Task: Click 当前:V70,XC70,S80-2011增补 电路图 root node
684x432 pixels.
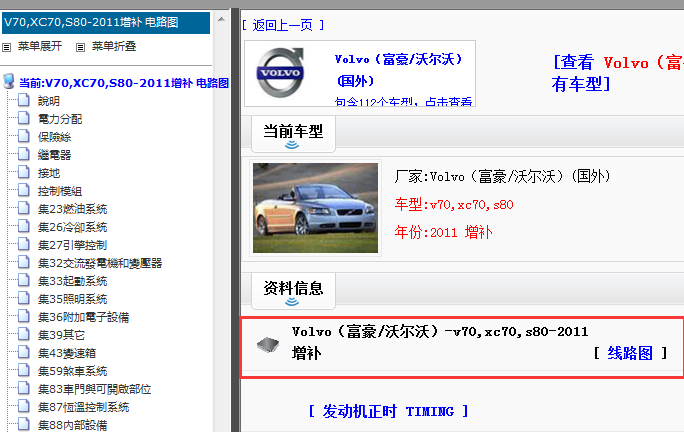Action: (124, 83)
